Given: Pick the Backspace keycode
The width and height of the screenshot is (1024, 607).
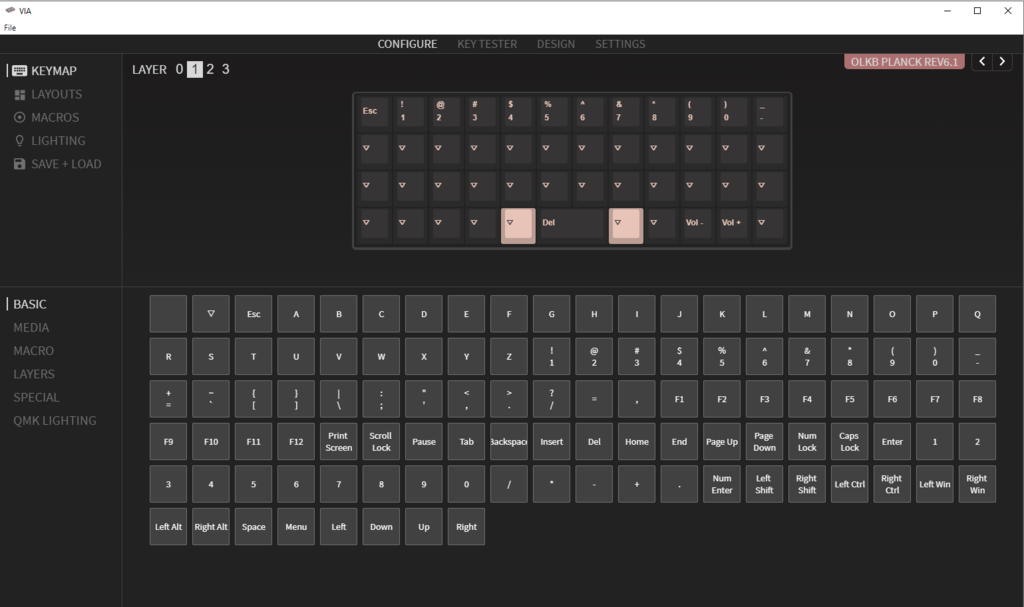Looking at the screenshot, I should point(509,442).
